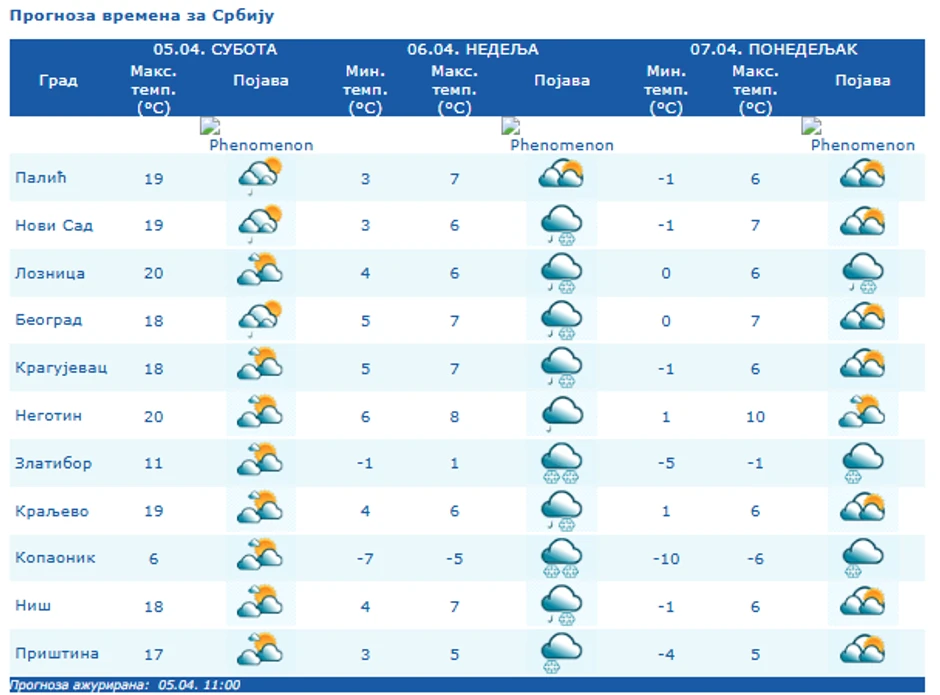940x695 pixels.
Task: Click the city name Приштина
Action: pos(57,654)
